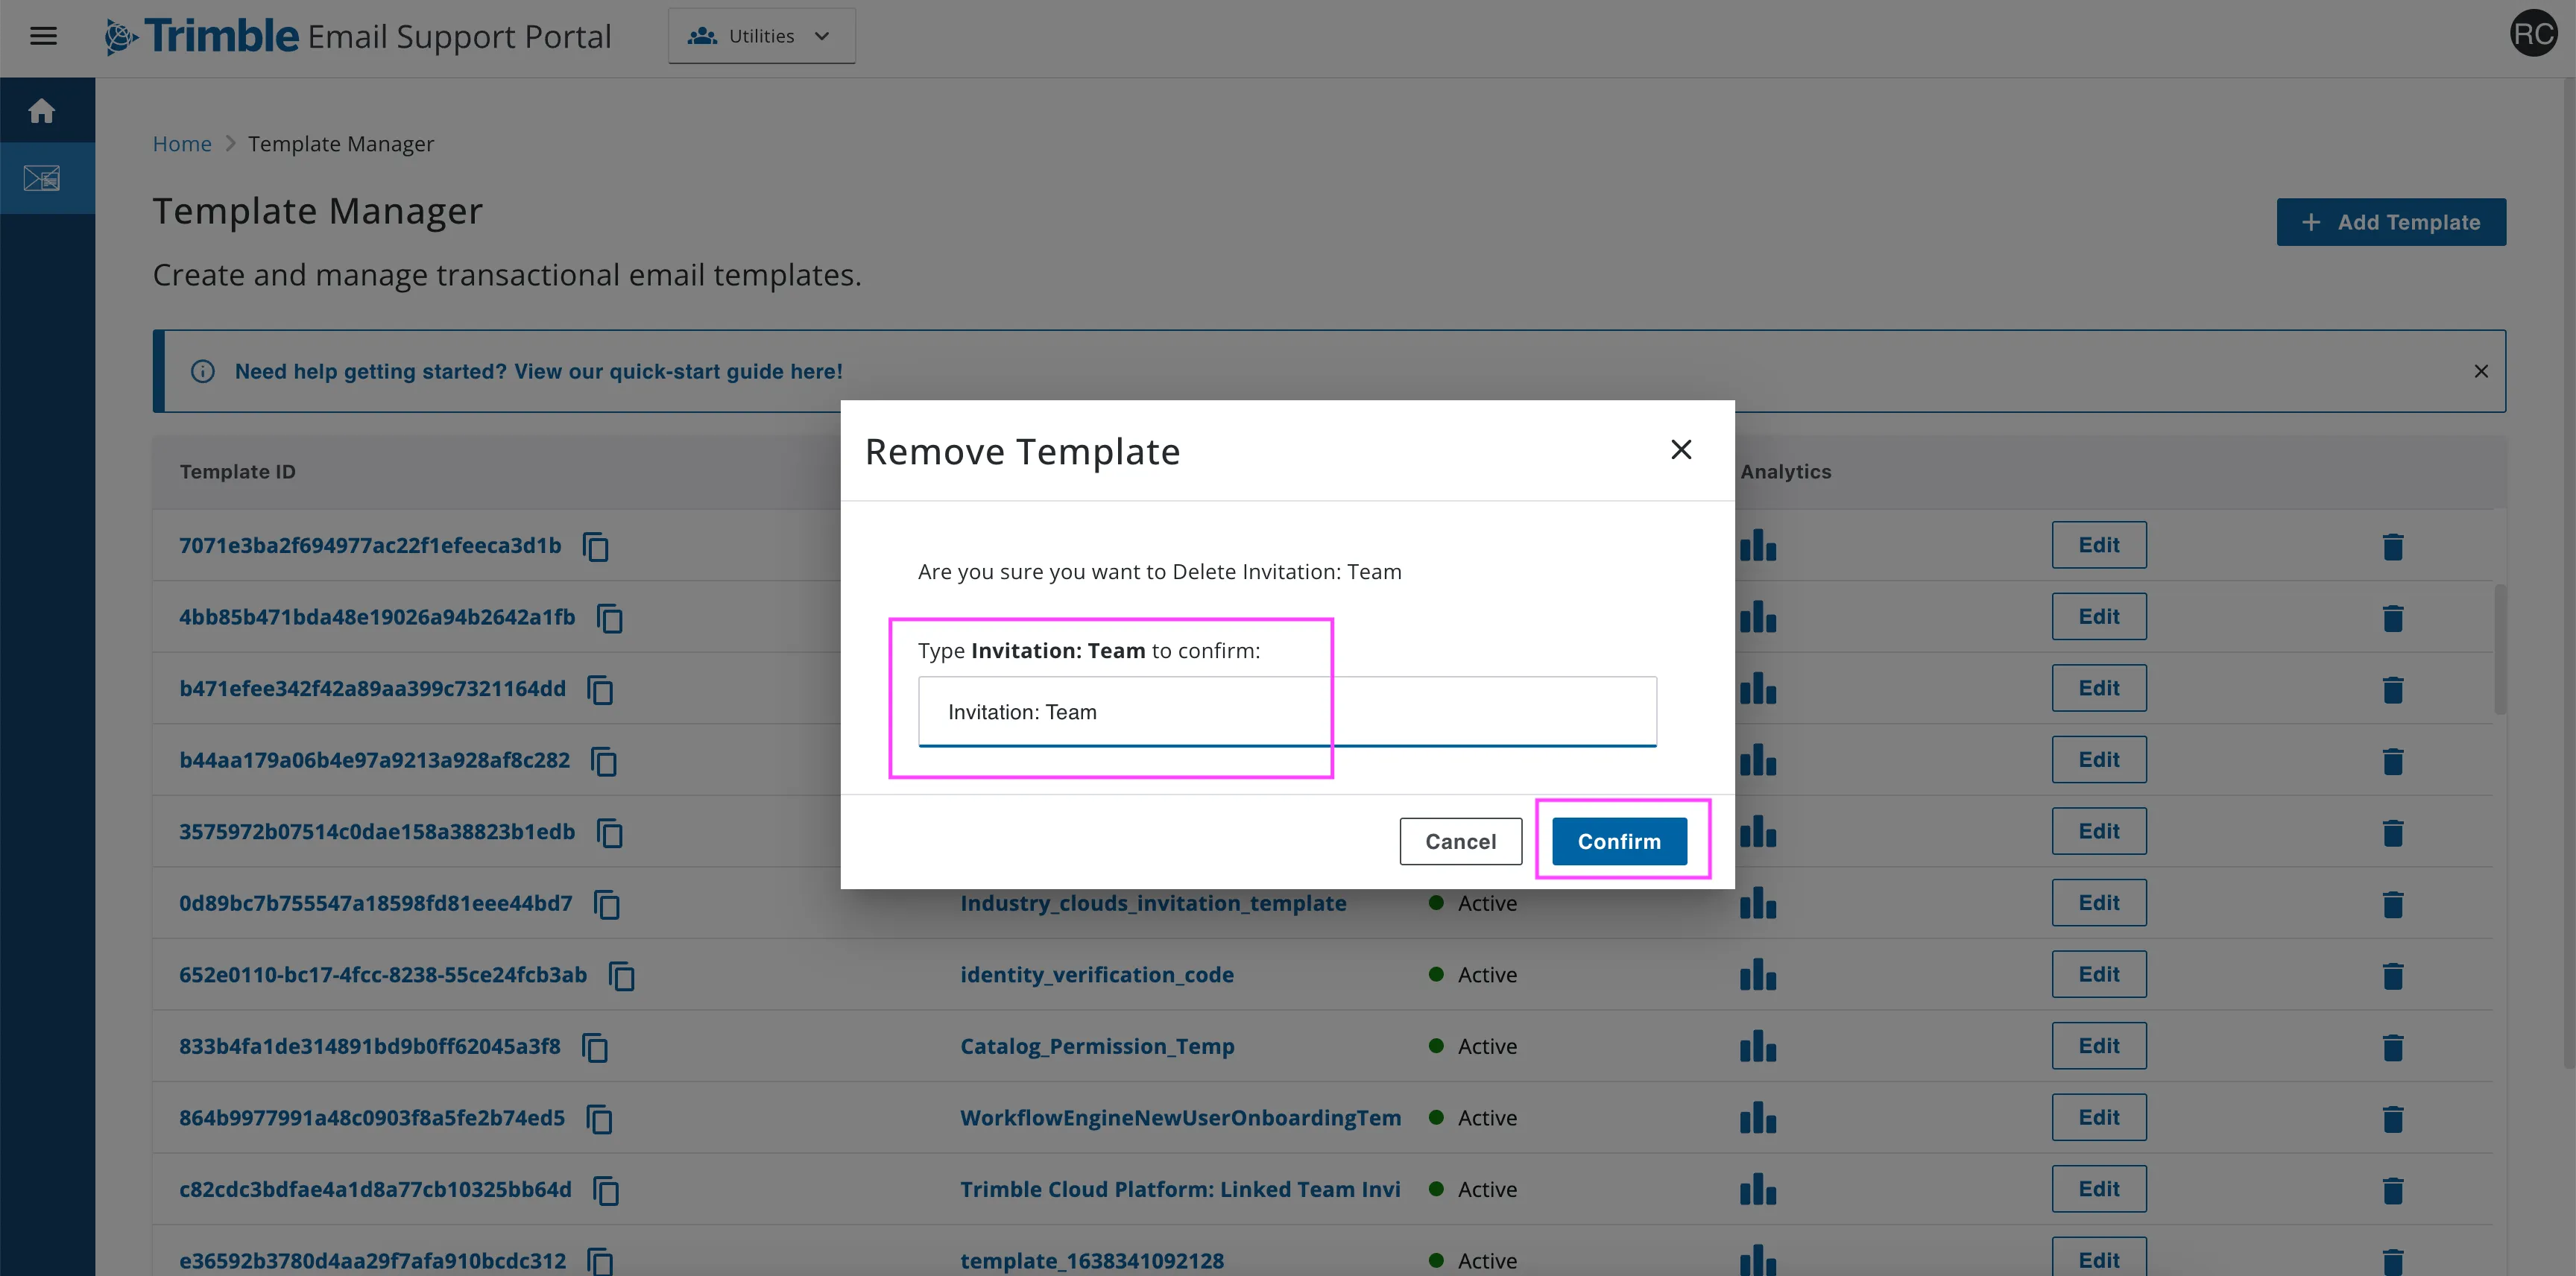Edit template 7071e3ba2f694977ac22f1efeeca3d1b
The width and height of the screenshot is (2576, 1276).
[x=2099, y=545]
